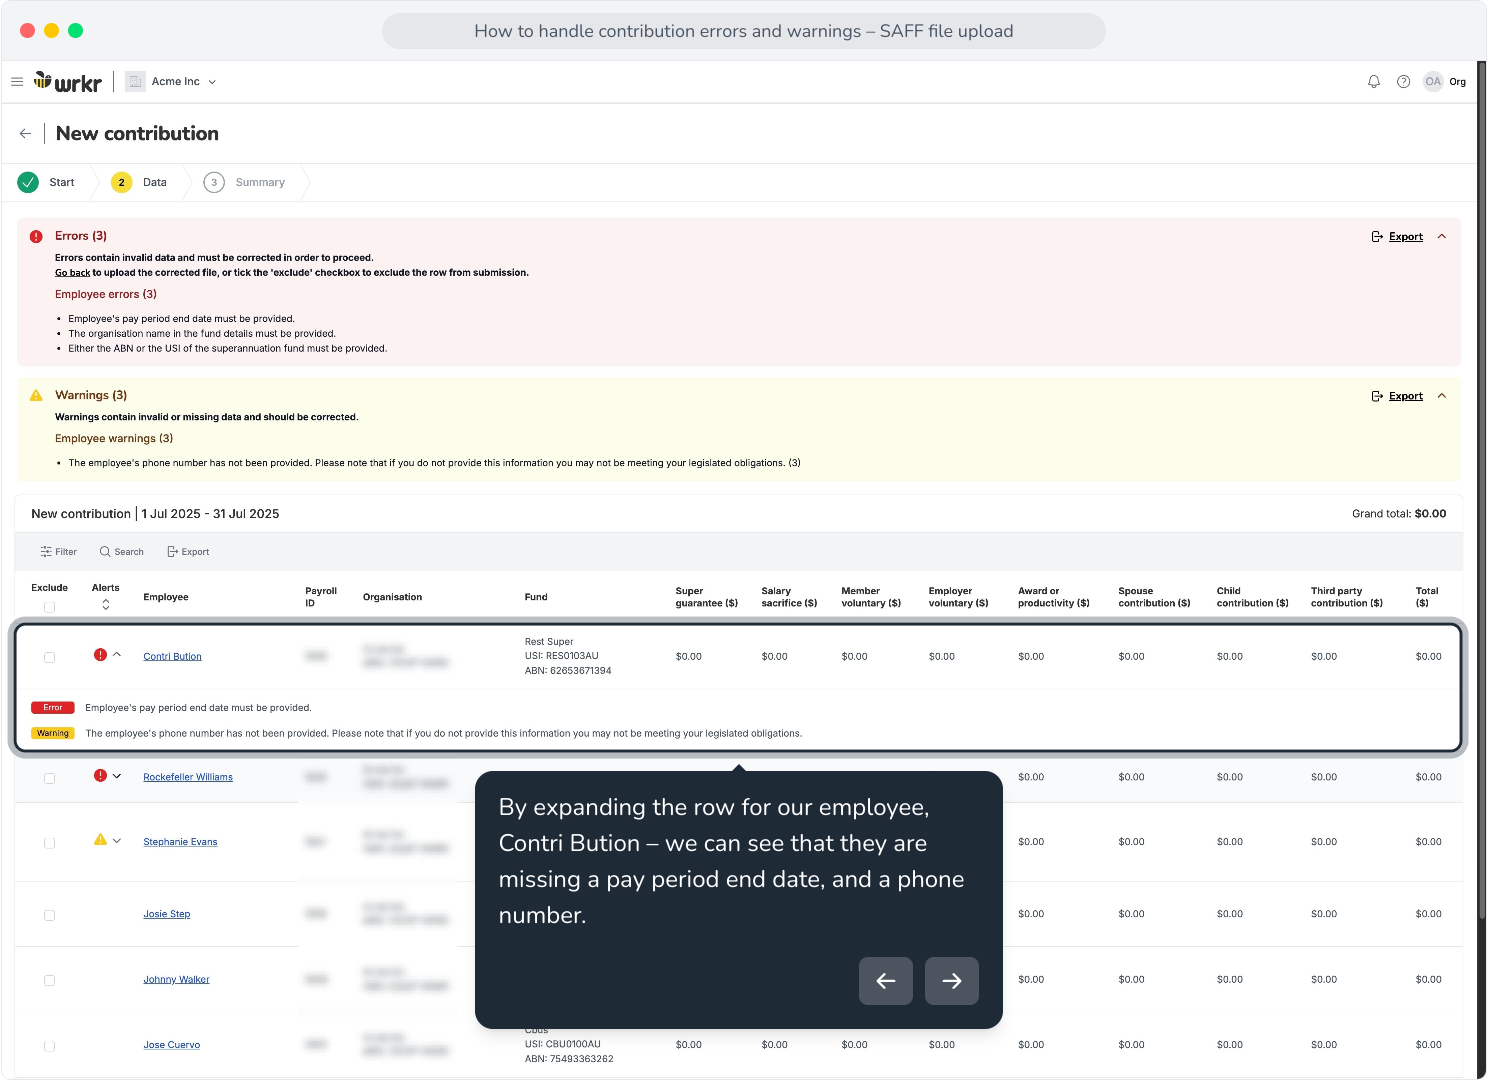The height and width of the screenshot is (1080, 1488).
Task: Click error icon on Contri Bution row
Action: pos(100,655)
